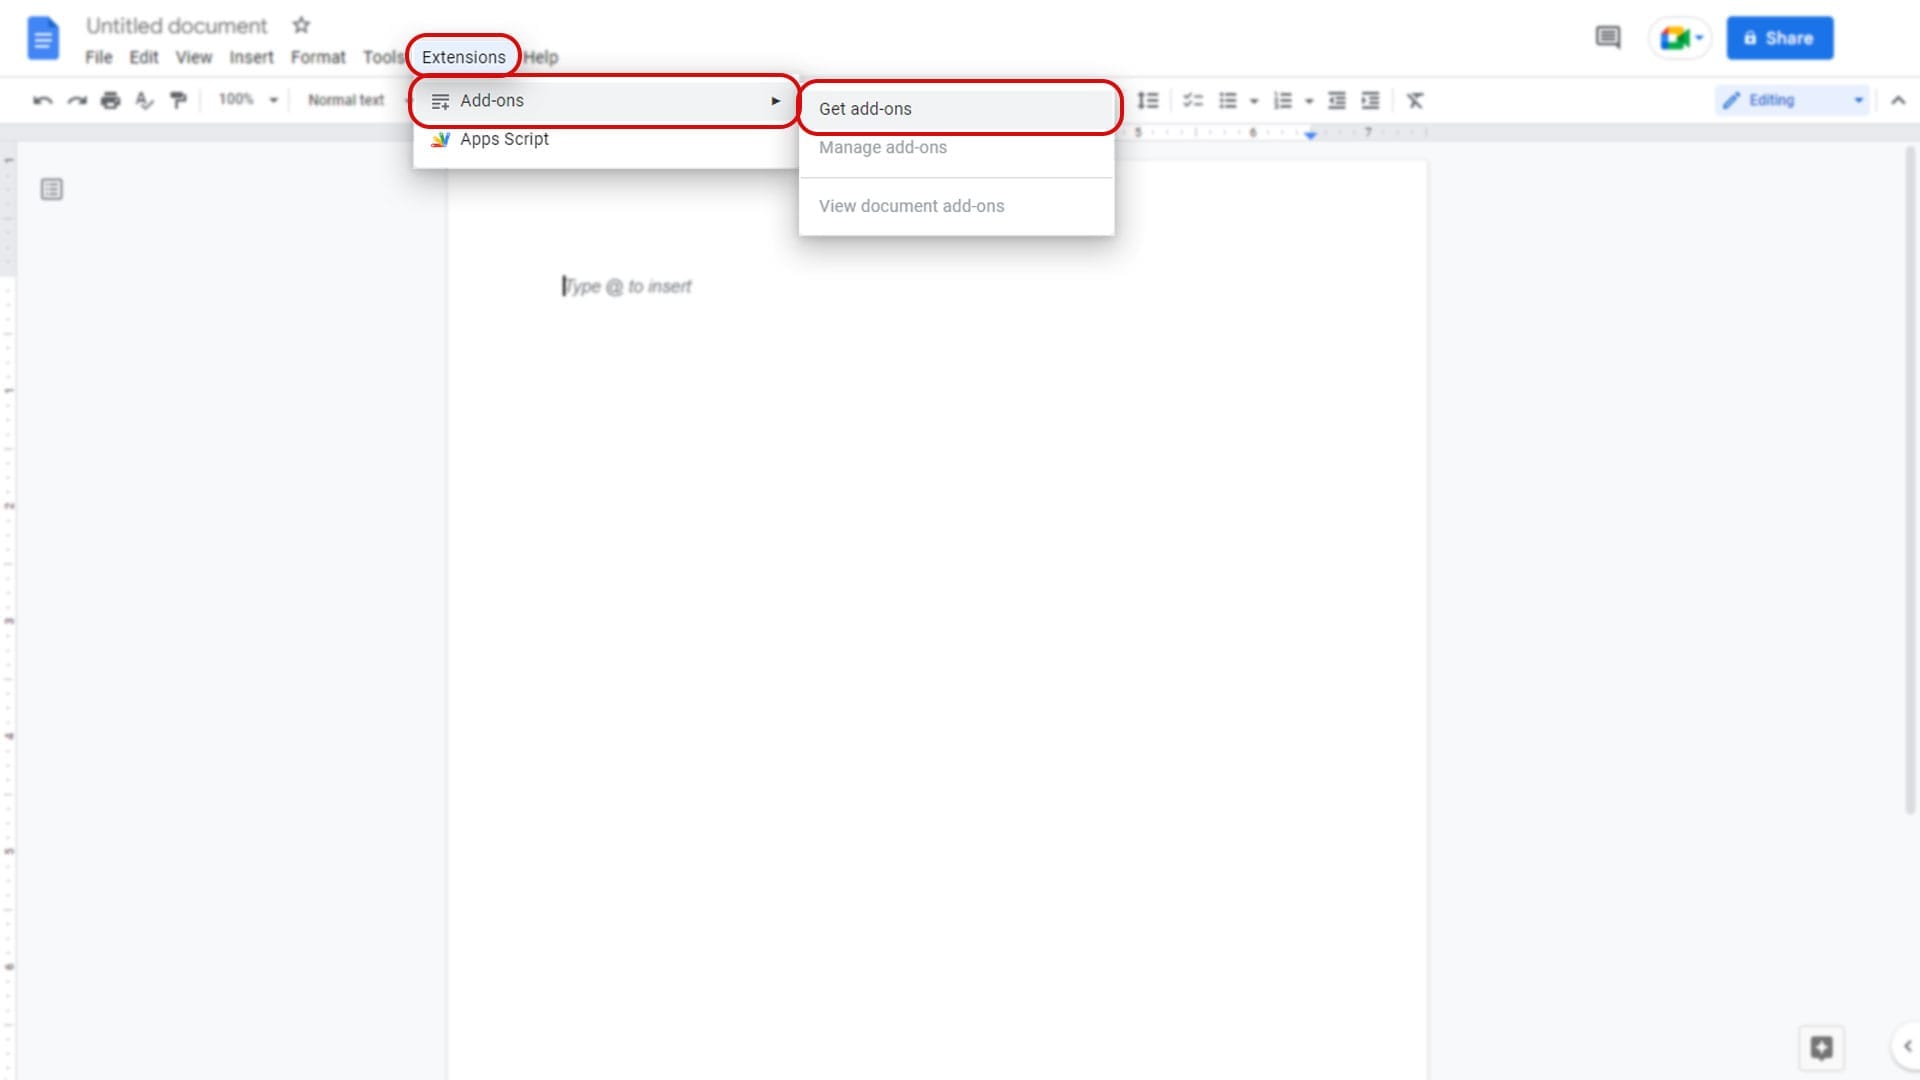Open the File menu
This screenshot has width=1920, height=1080.
point(98,57)
